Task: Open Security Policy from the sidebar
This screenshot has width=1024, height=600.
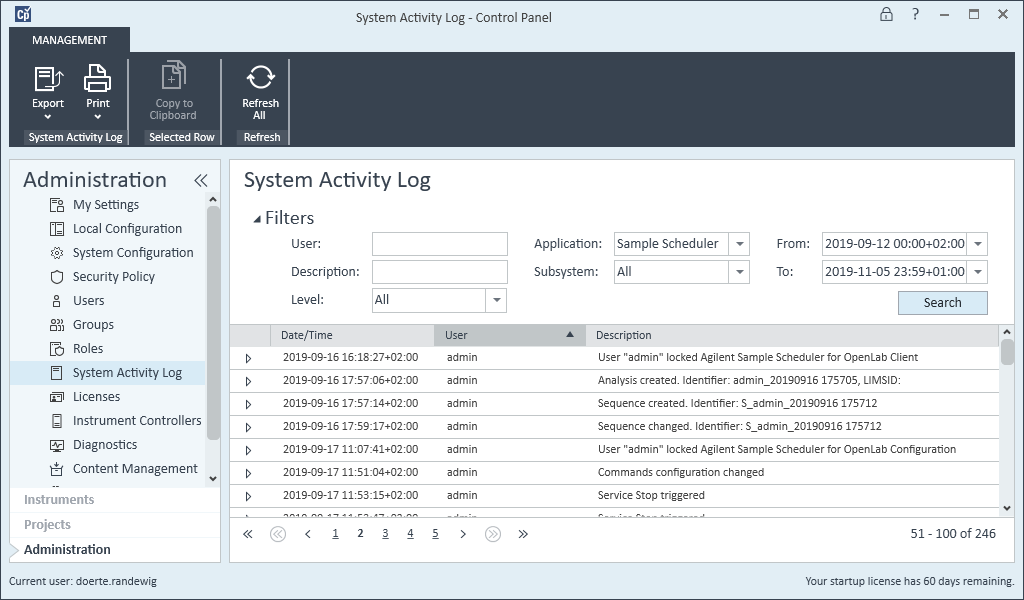Action: point(113,277)
